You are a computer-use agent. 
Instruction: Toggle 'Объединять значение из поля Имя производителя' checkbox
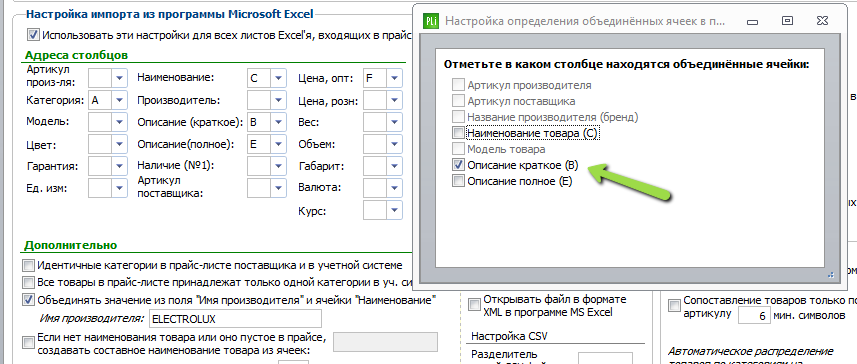(x=28, y=300)
